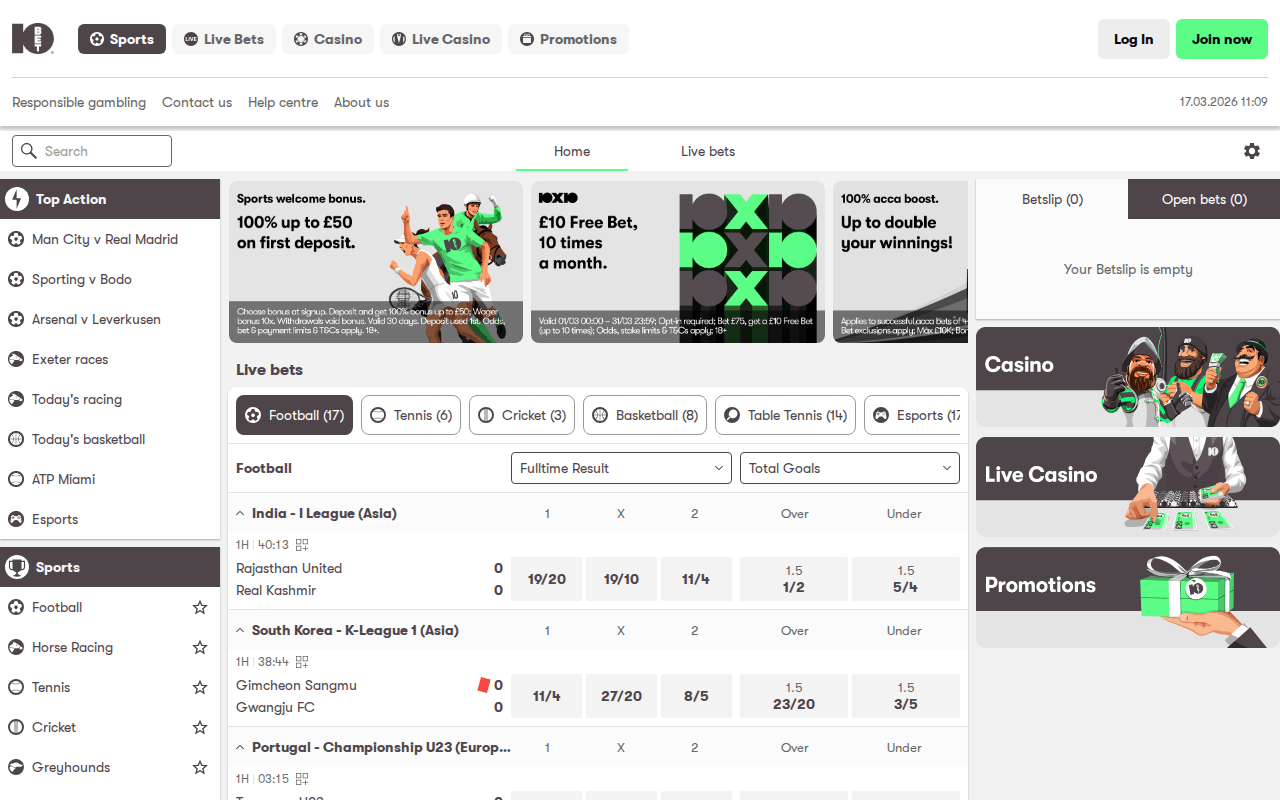The height and width of the screenshot is (800, 1280).
Task: Open settings via the gear icon
Action: [1252, 150]
